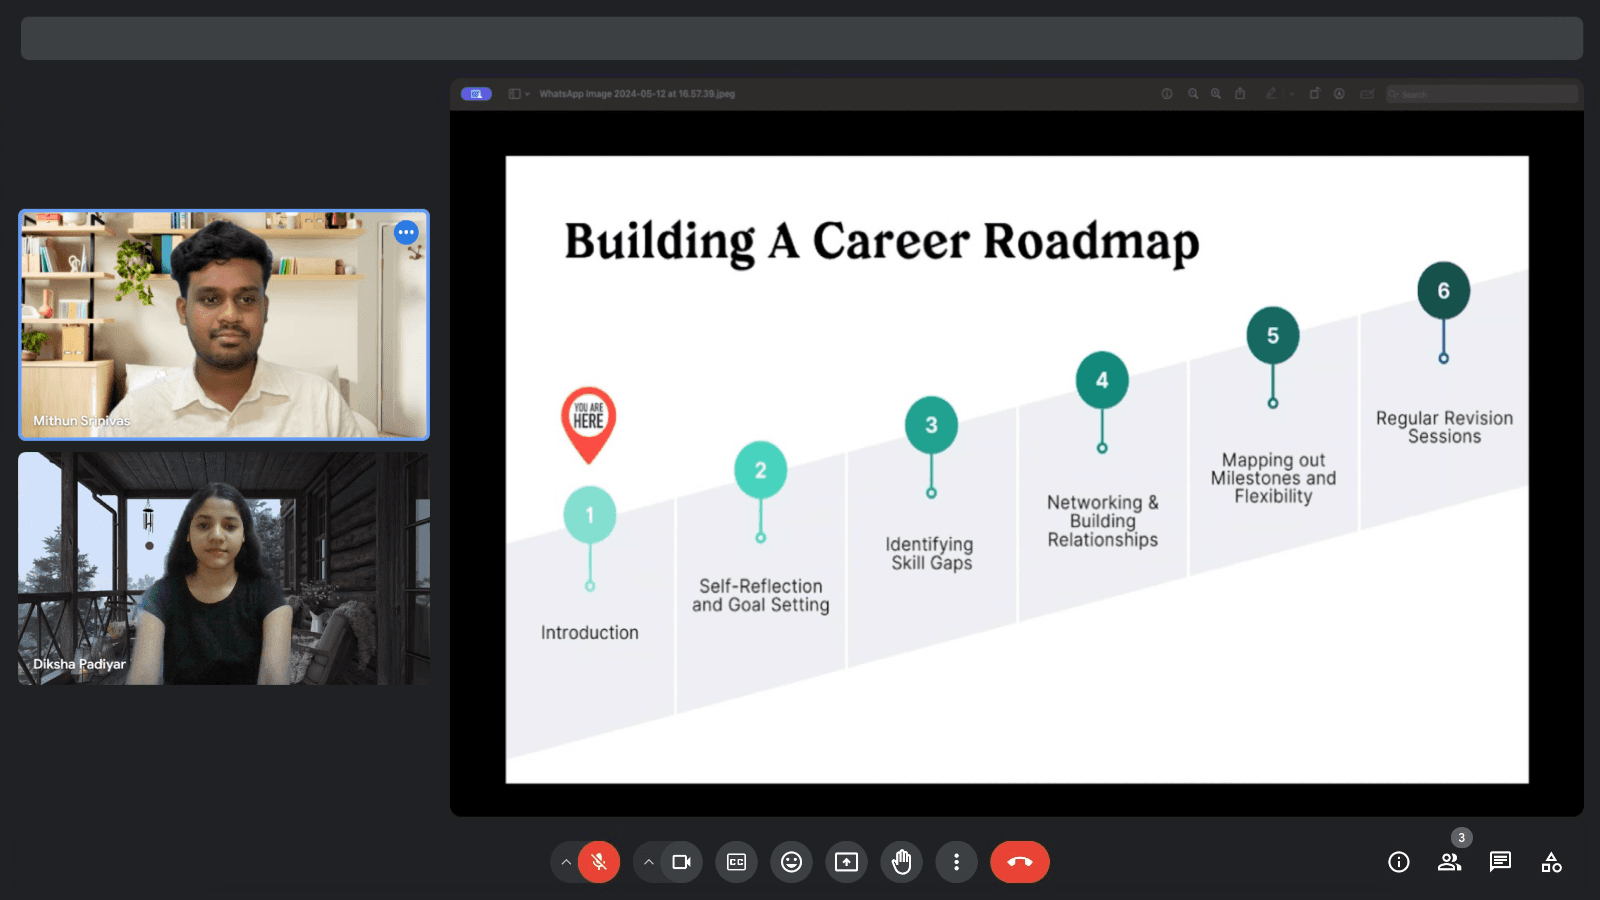Click the shared Career Roadmap presentation
The height and width of the screenshot is (900, 1600).
point(1016,468)
